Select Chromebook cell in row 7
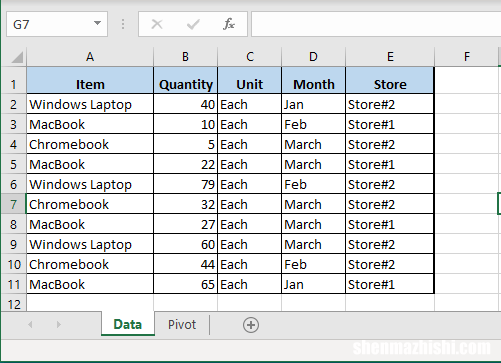501x363 pixels. pos(90,204)
